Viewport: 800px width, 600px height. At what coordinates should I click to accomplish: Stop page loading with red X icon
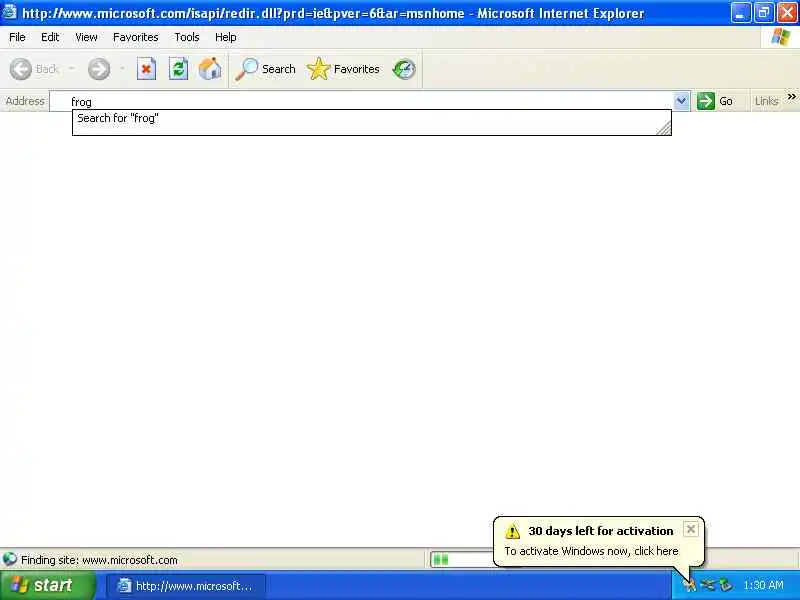(146, 69)
